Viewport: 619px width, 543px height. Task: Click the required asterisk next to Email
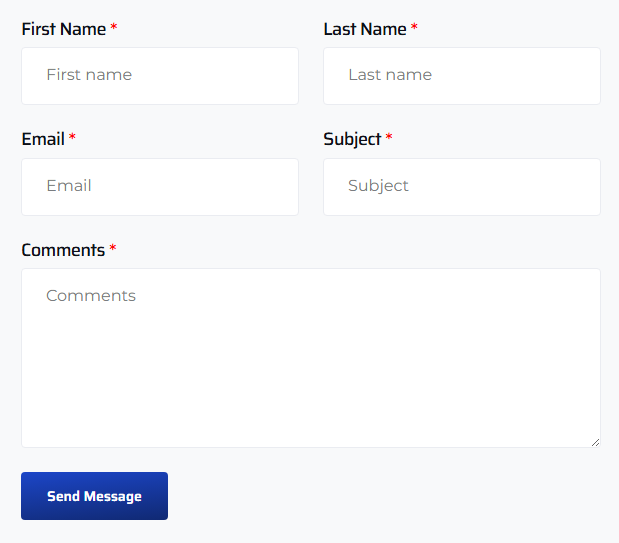73,138
